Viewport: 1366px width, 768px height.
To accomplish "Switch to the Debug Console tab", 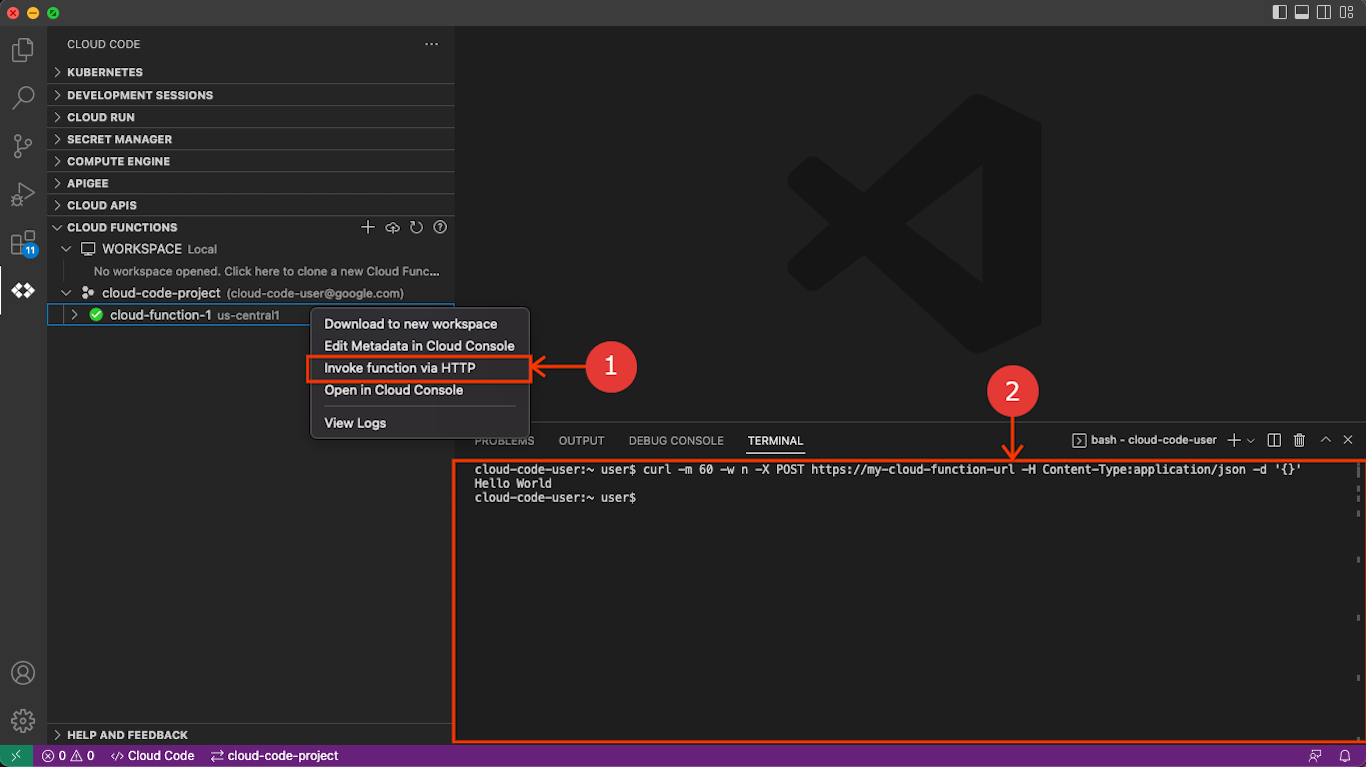I will click(x=676, y=441).
